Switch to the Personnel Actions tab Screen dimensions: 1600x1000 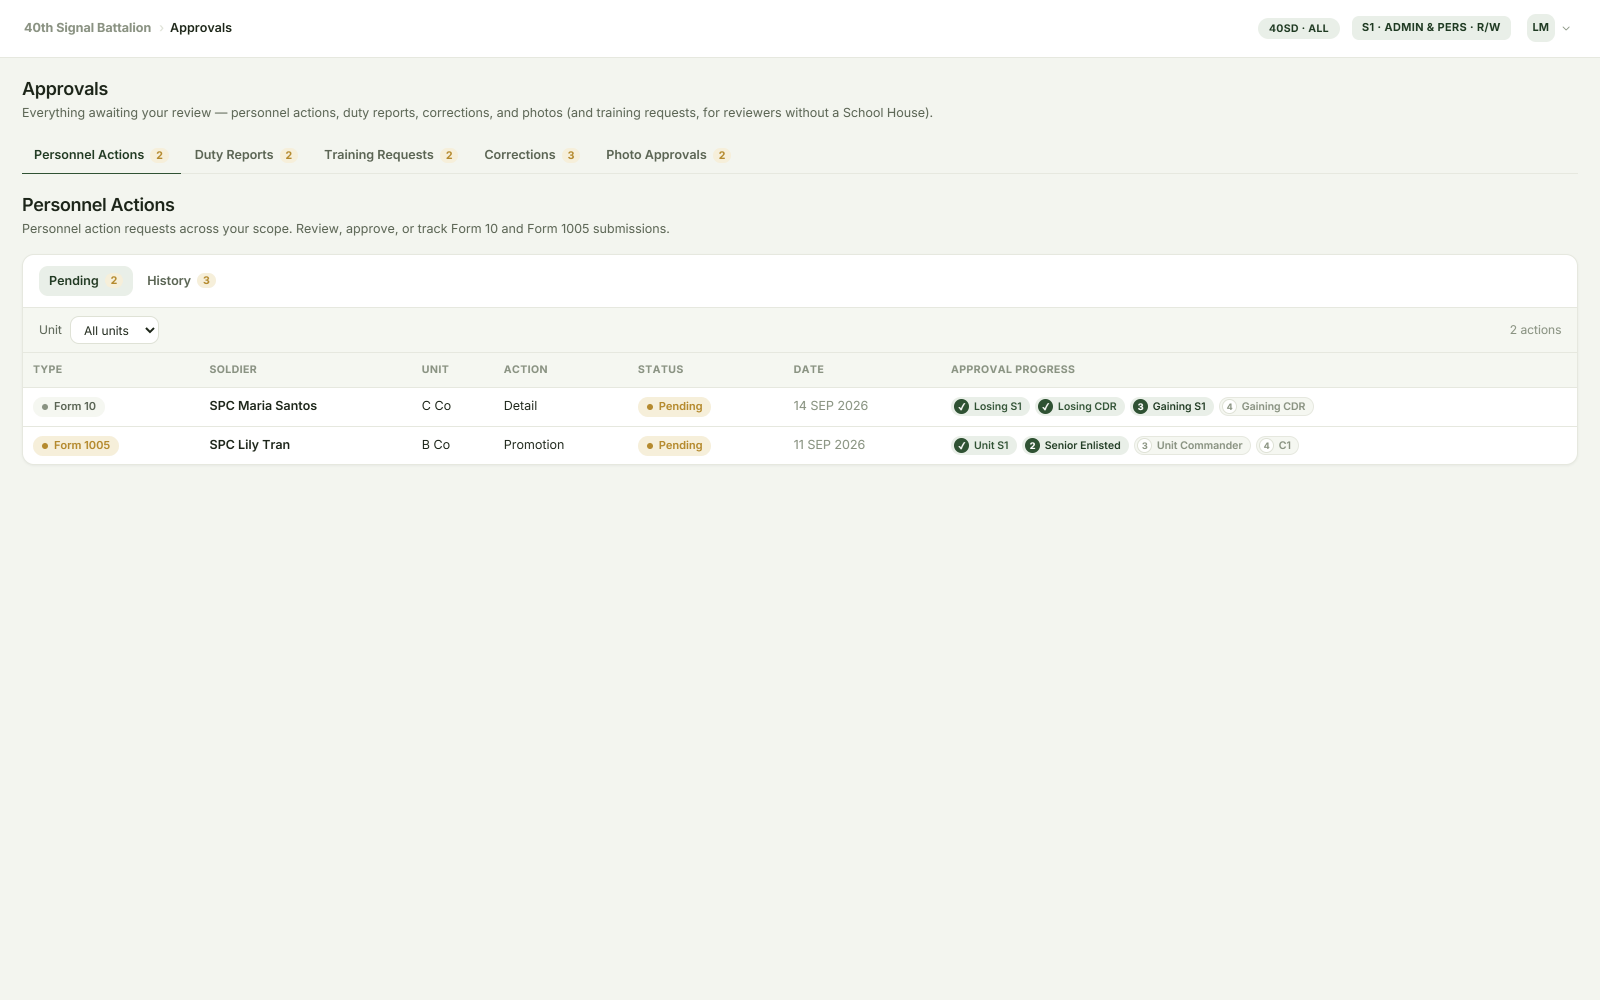point(101,155)
